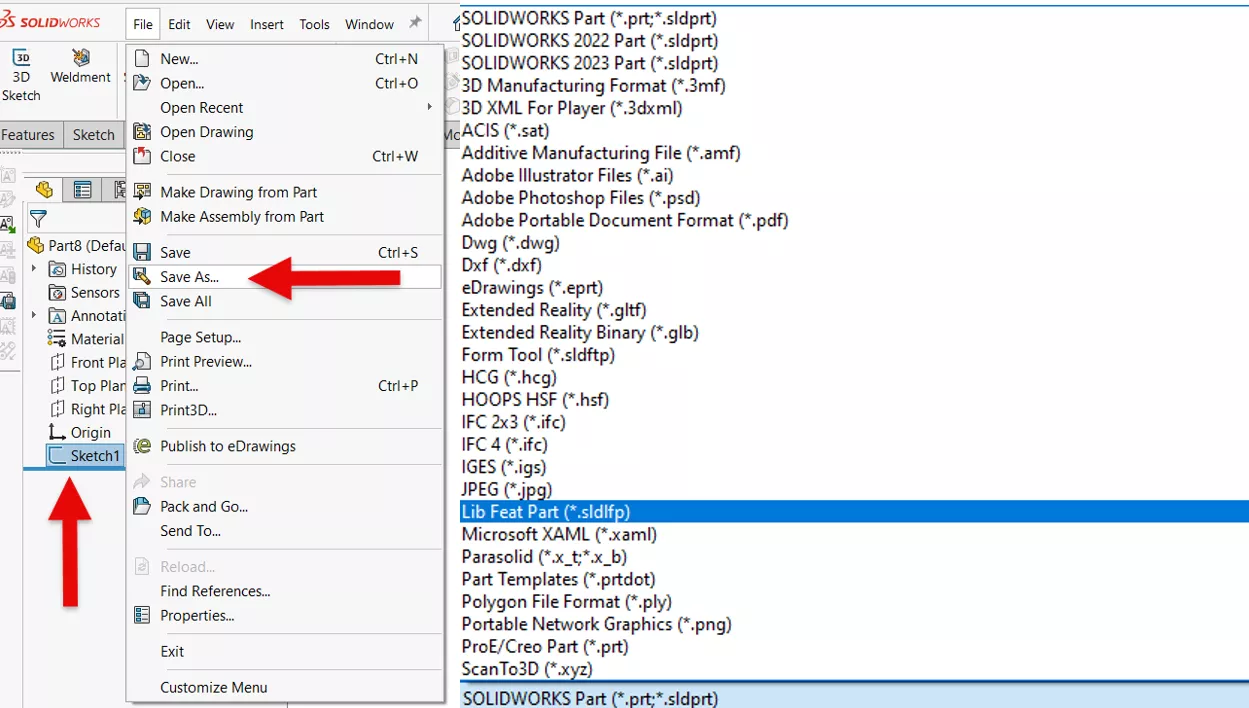The image size is (1249, 708).
Task: Select Top Plane tree item
Action: tap(86, 385)
